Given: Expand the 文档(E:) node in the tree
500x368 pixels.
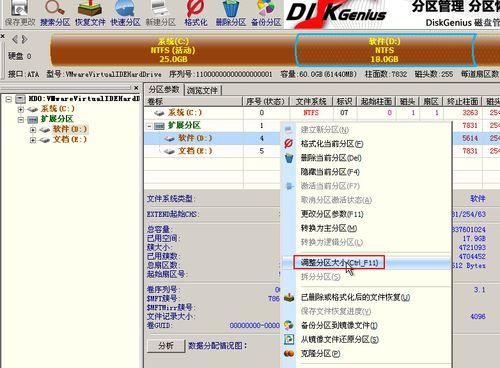Looking at the screenshot, I should (x=33, y=140).
